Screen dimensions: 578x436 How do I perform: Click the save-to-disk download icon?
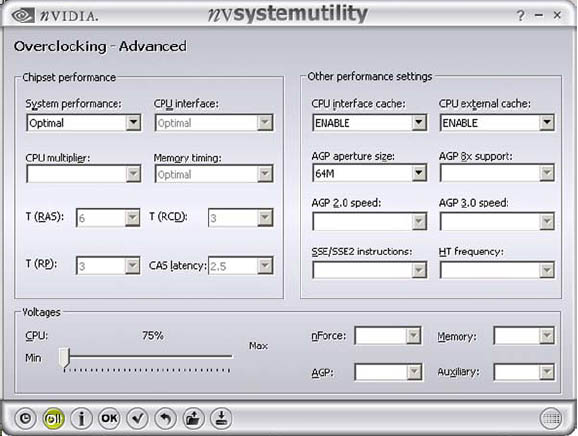221,418
